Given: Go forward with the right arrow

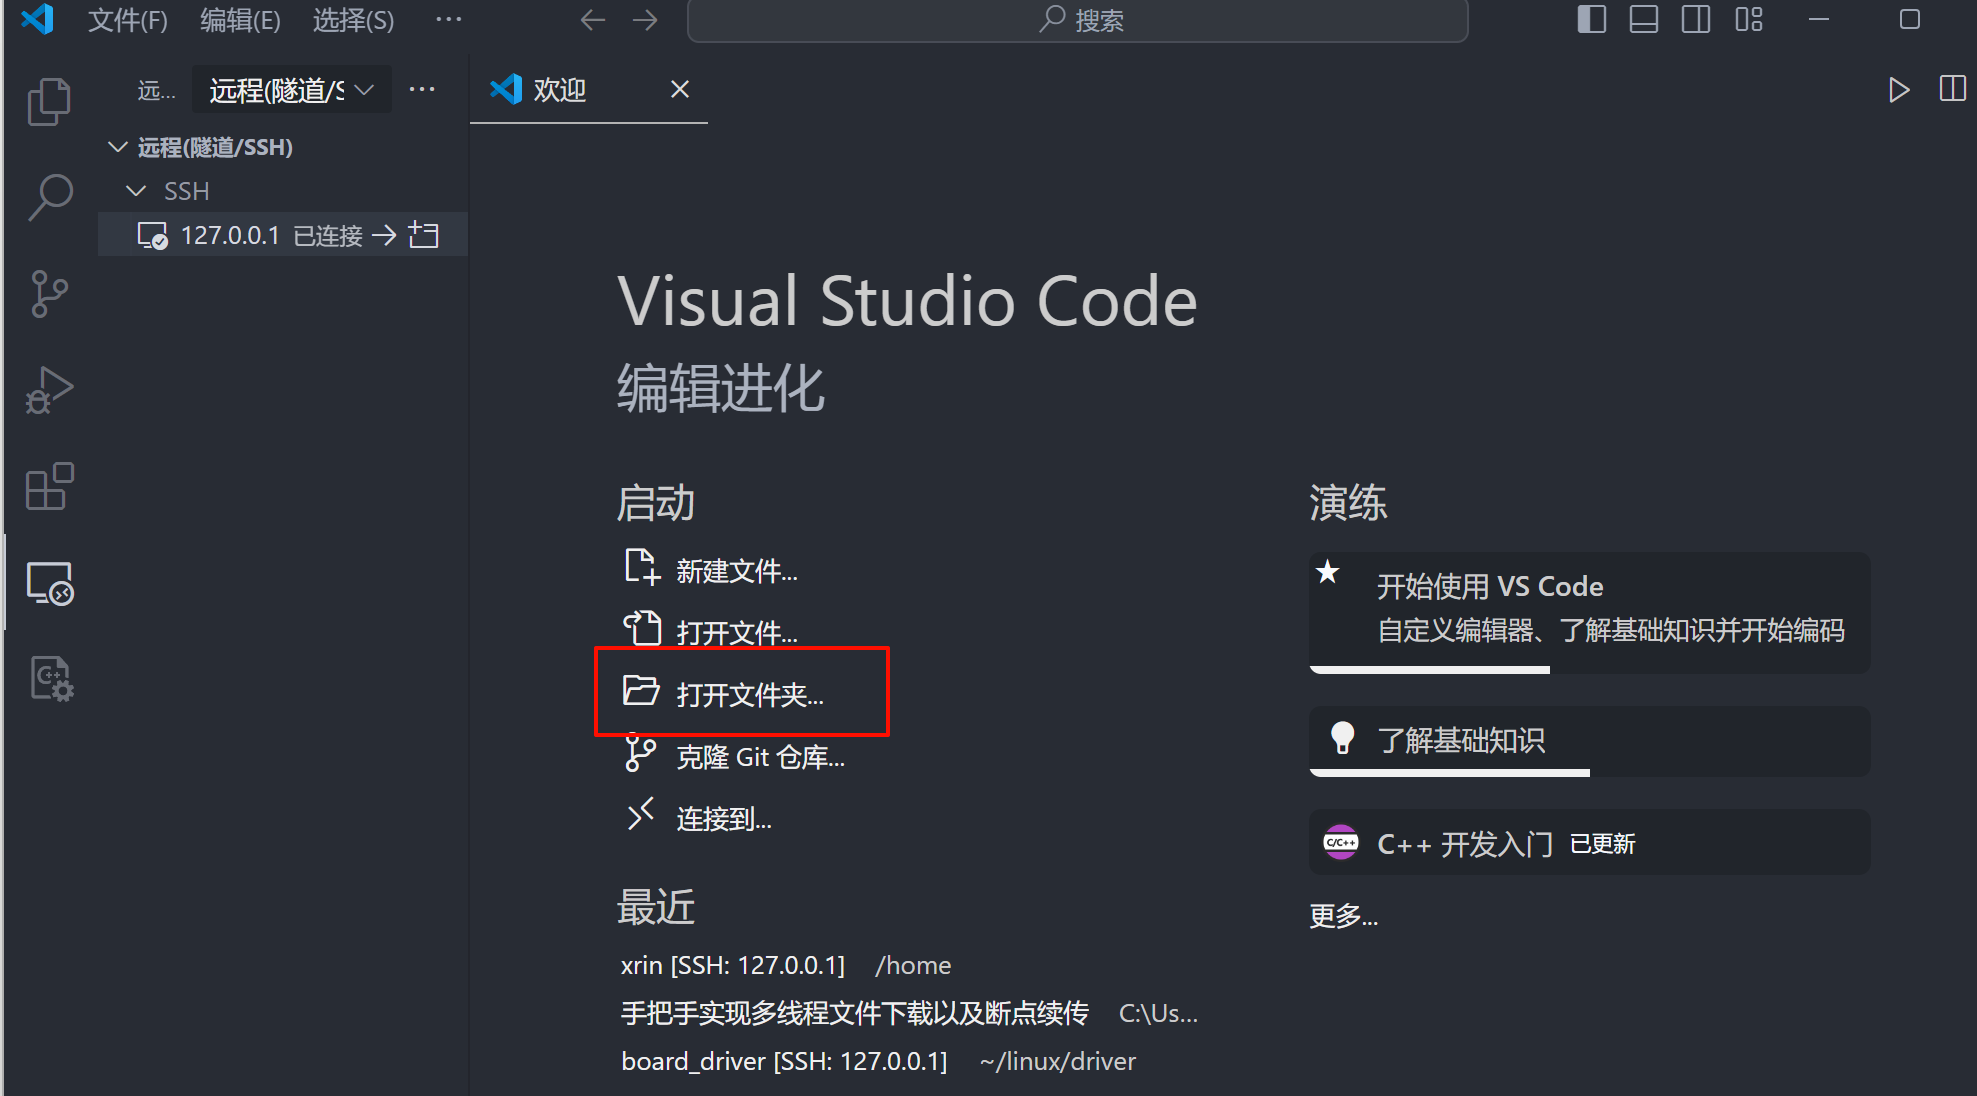Looking at the screenshot, I should coord(645,20).
